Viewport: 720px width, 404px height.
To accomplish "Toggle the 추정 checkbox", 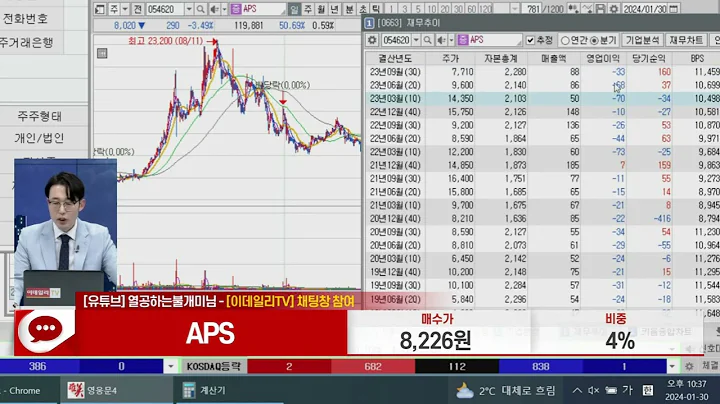I will [531, 40].
